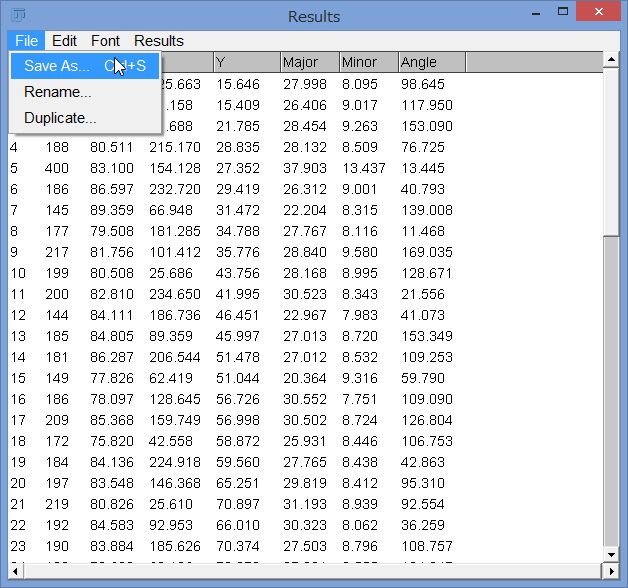Select value 206.544 in row 14

(x=175, y=357)
